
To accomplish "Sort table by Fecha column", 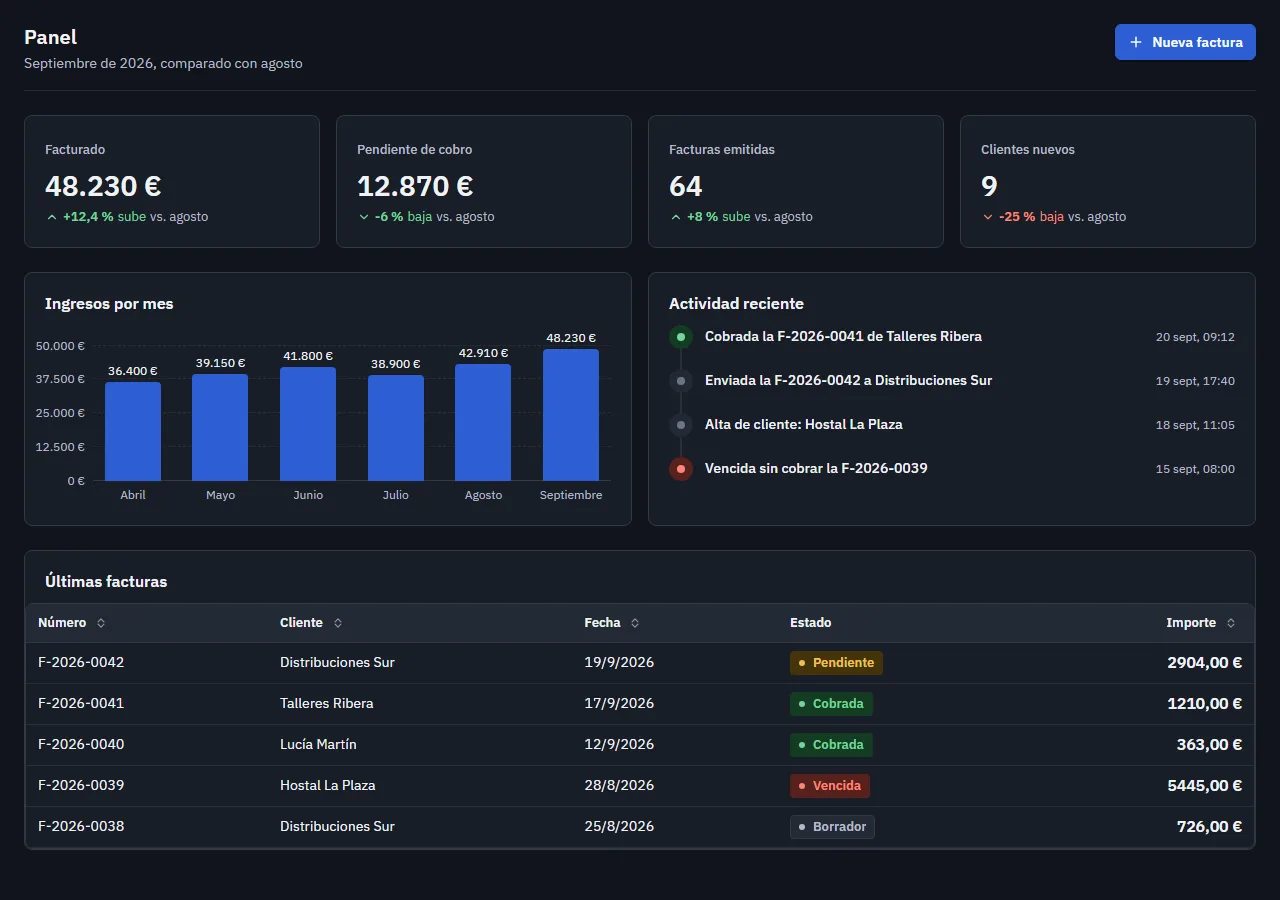I will [x=612, y=623].
